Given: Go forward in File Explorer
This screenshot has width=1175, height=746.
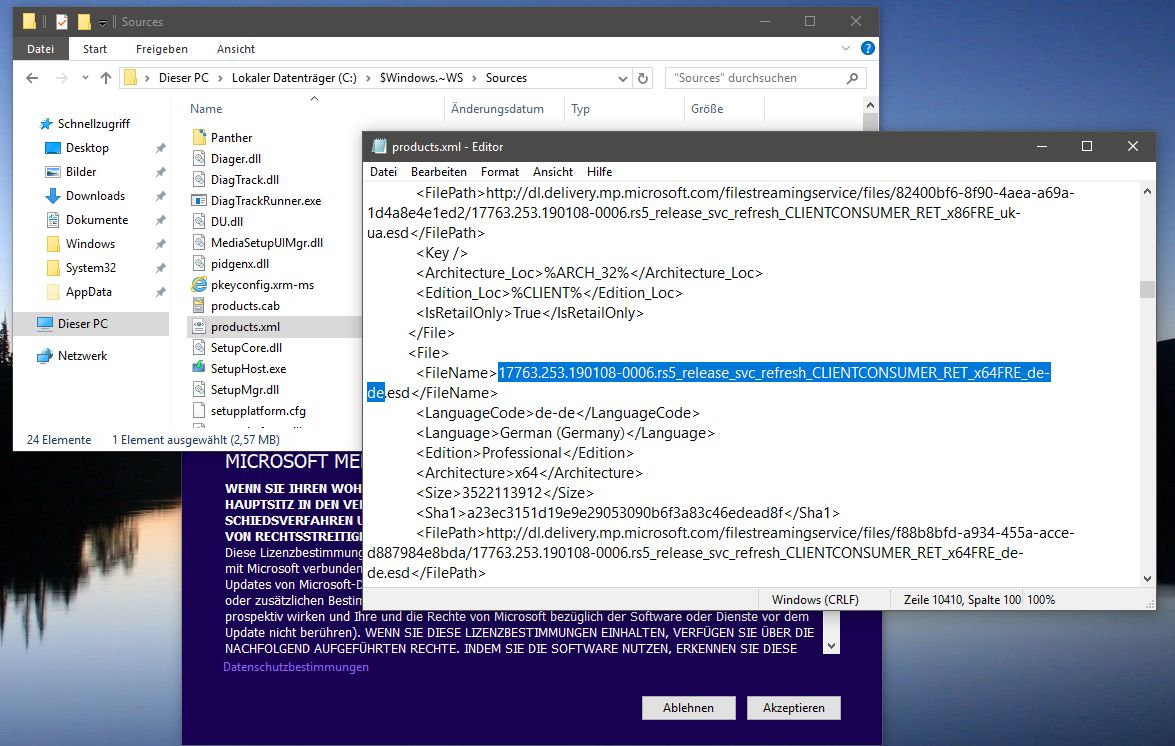Looking at the screenshot, I should [61, 78].
